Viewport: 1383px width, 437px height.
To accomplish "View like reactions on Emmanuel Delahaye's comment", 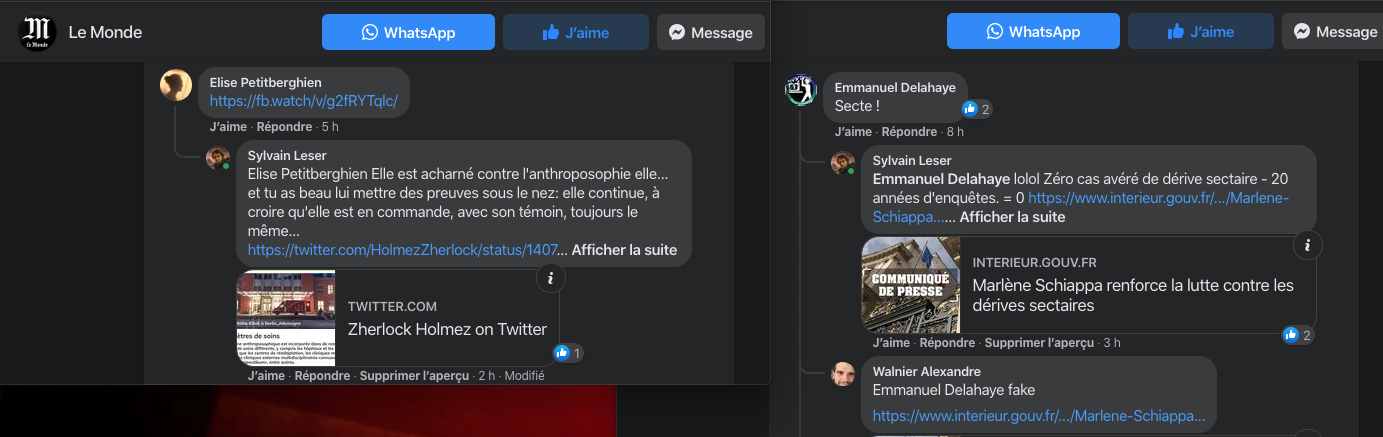I will click(976, 109).
